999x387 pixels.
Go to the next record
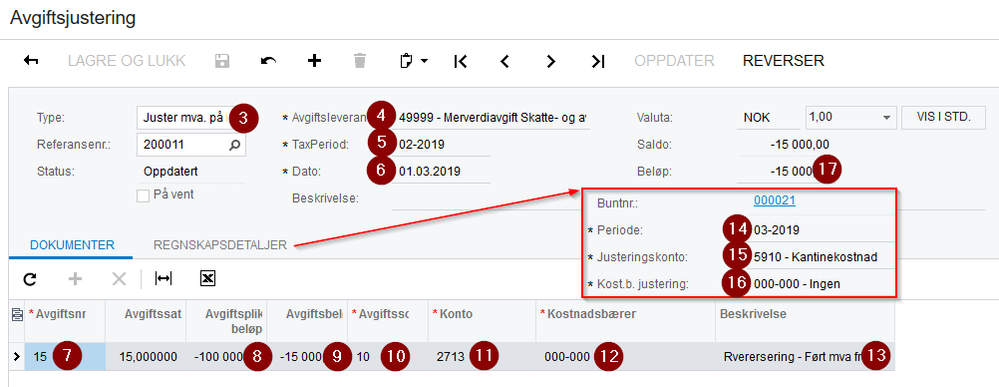(551, 61)
